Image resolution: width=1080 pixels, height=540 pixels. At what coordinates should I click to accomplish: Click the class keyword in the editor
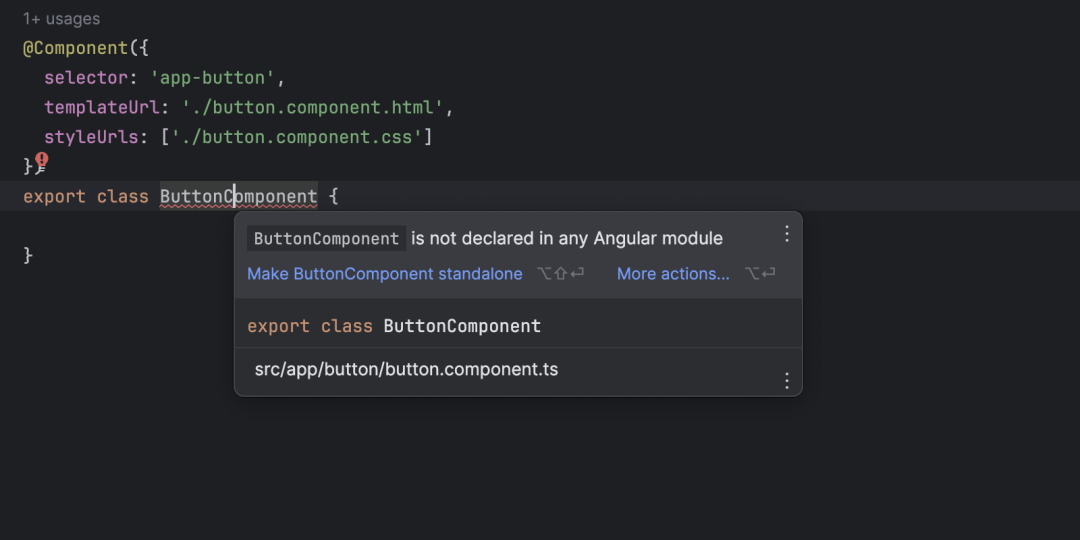[123, 197]
